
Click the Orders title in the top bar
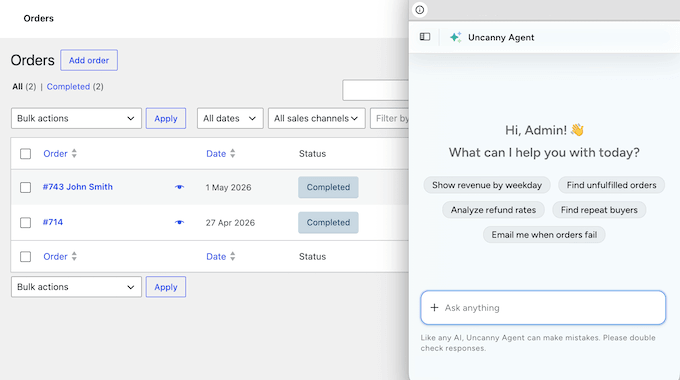pos(39,18)
